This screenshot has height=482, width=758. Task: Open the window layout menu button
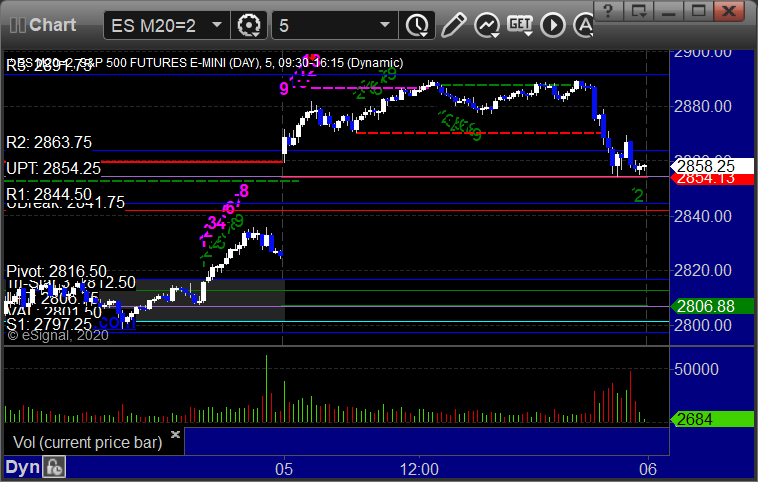coord(638,11)
